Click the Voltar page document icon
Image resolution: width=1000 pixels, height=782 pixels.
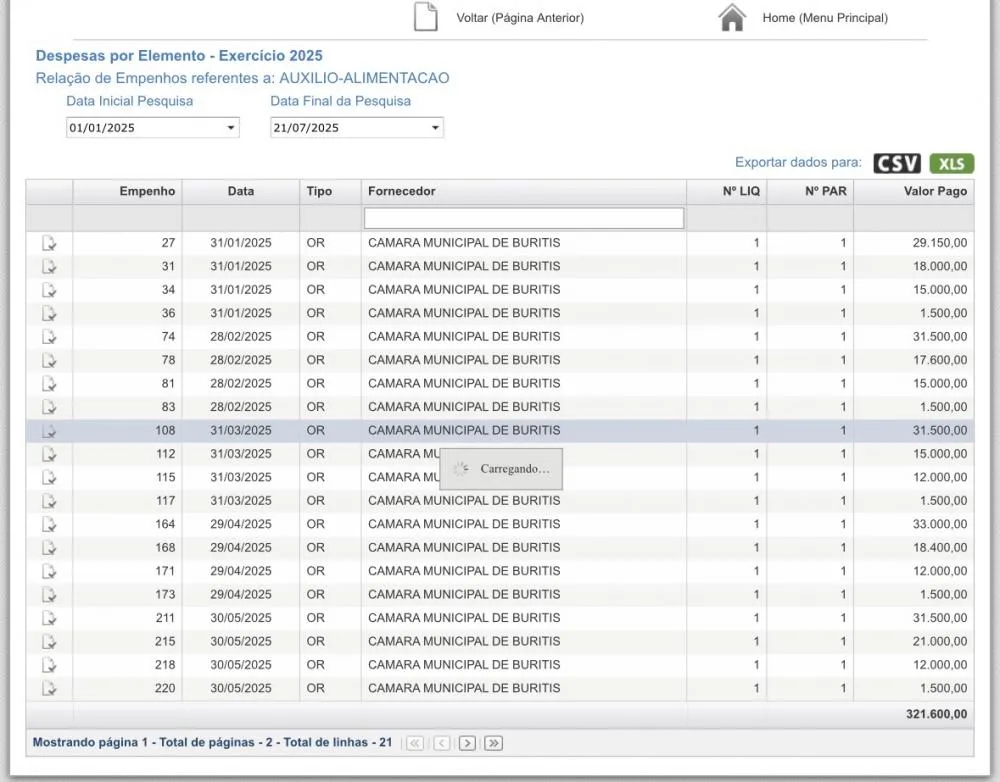point(426,17)
